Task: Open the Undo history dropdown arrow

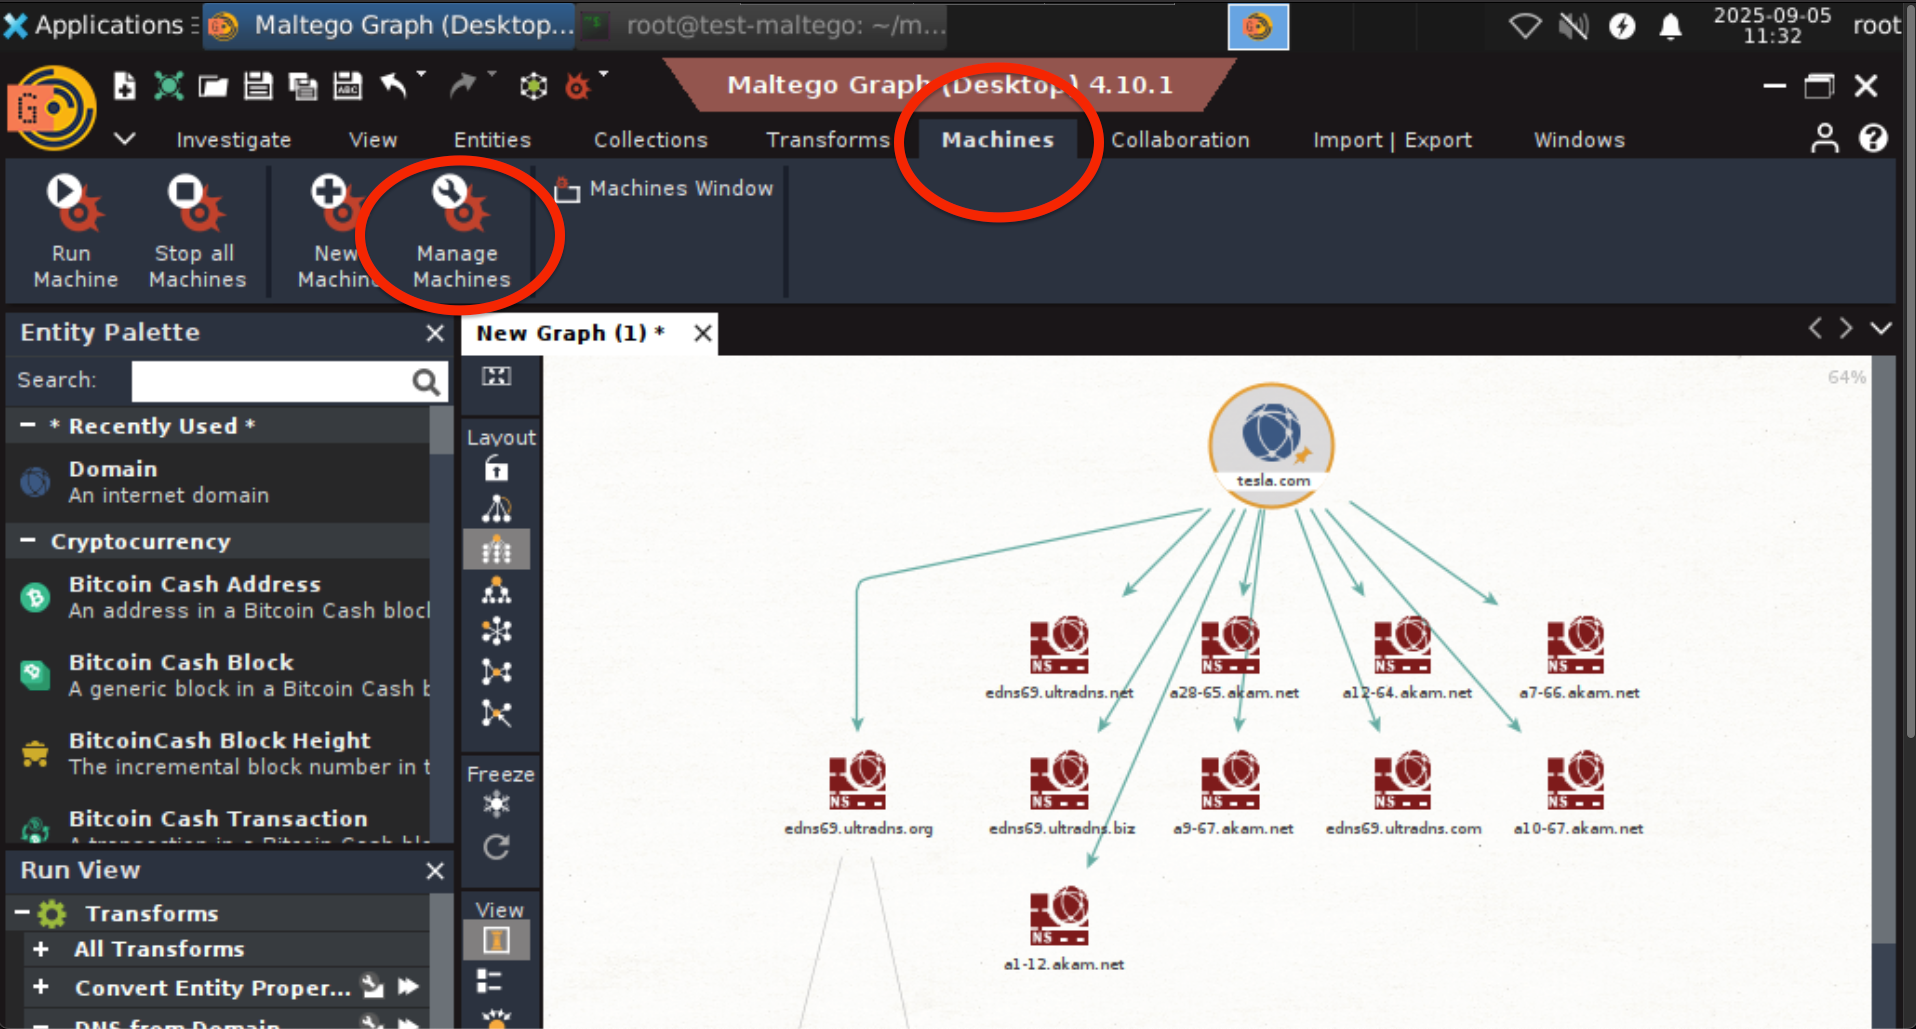Action: coord(421,74)
